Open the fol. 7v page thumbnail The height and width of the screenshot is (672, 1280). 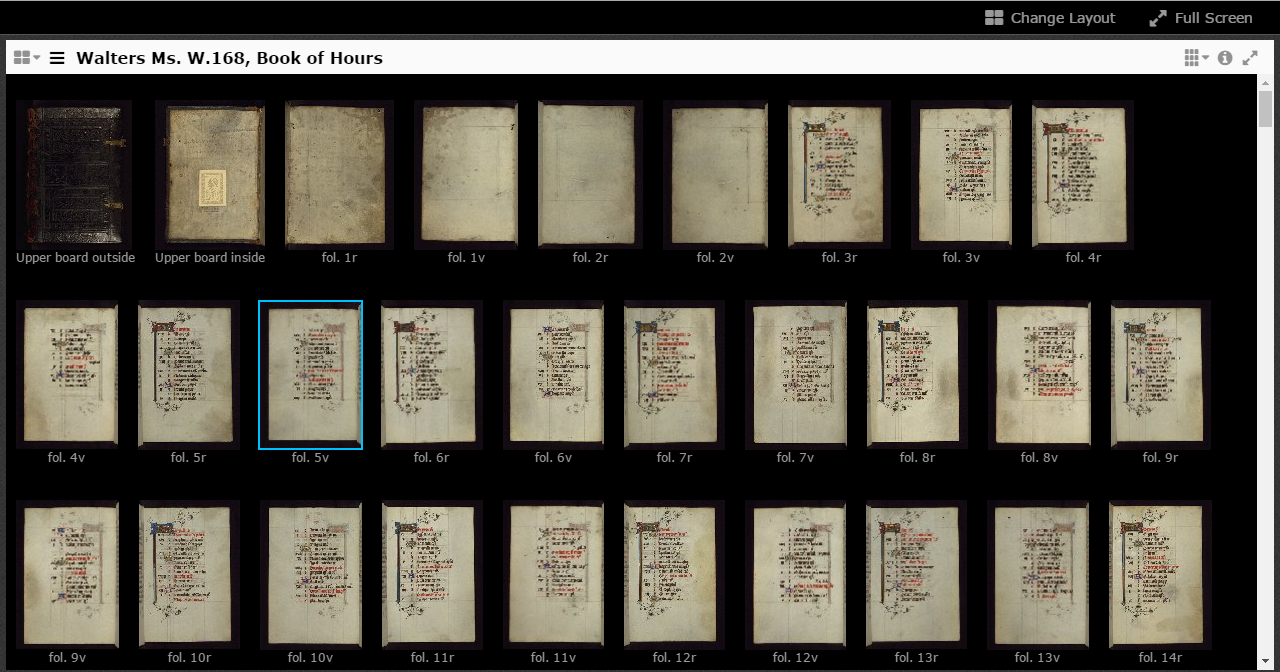click(796, 375)
